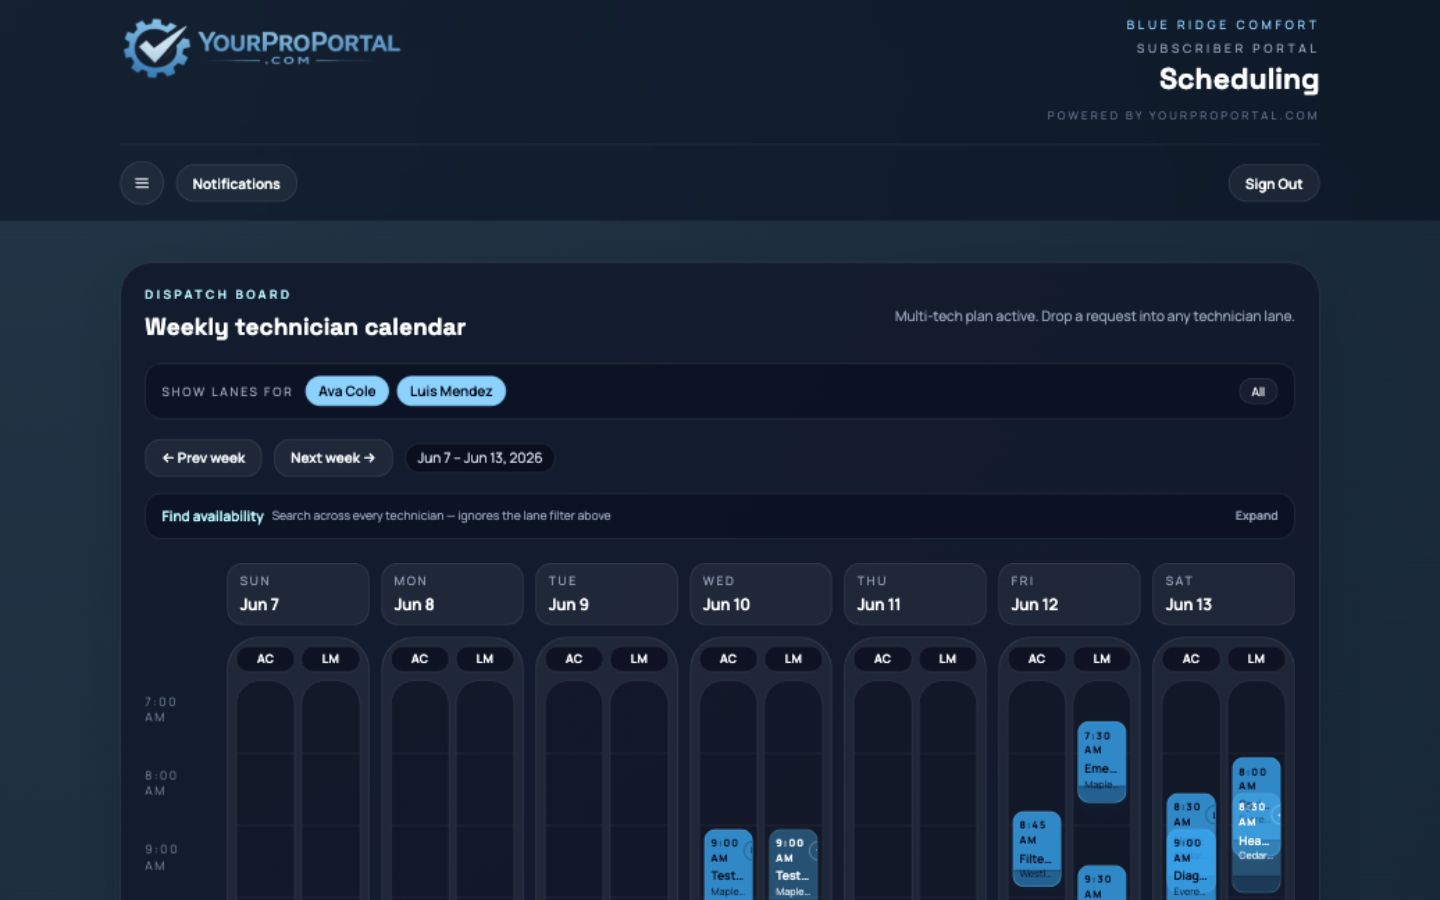Click the LM lane badge under Saturday
Image resolution: width=1440 pixels, height=900 pixels.
point(1256,659)
